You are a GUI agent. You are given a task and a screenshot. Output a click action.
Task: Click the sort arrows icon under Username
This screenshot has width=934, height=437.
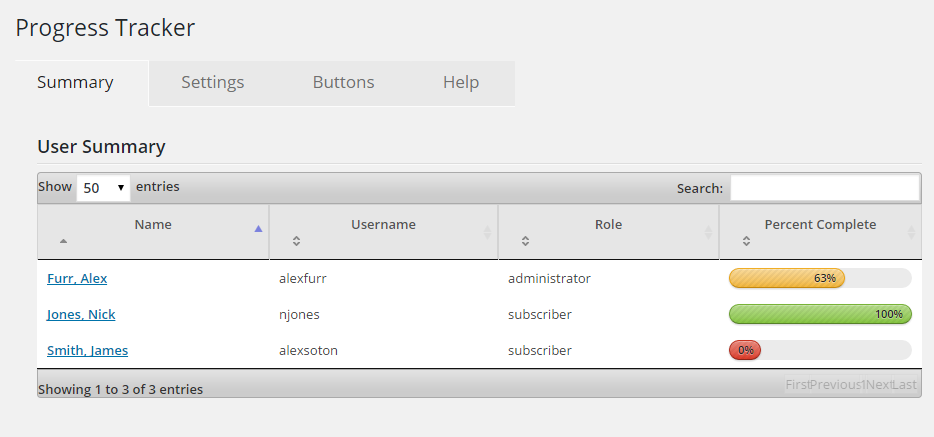tap(296, 241)
